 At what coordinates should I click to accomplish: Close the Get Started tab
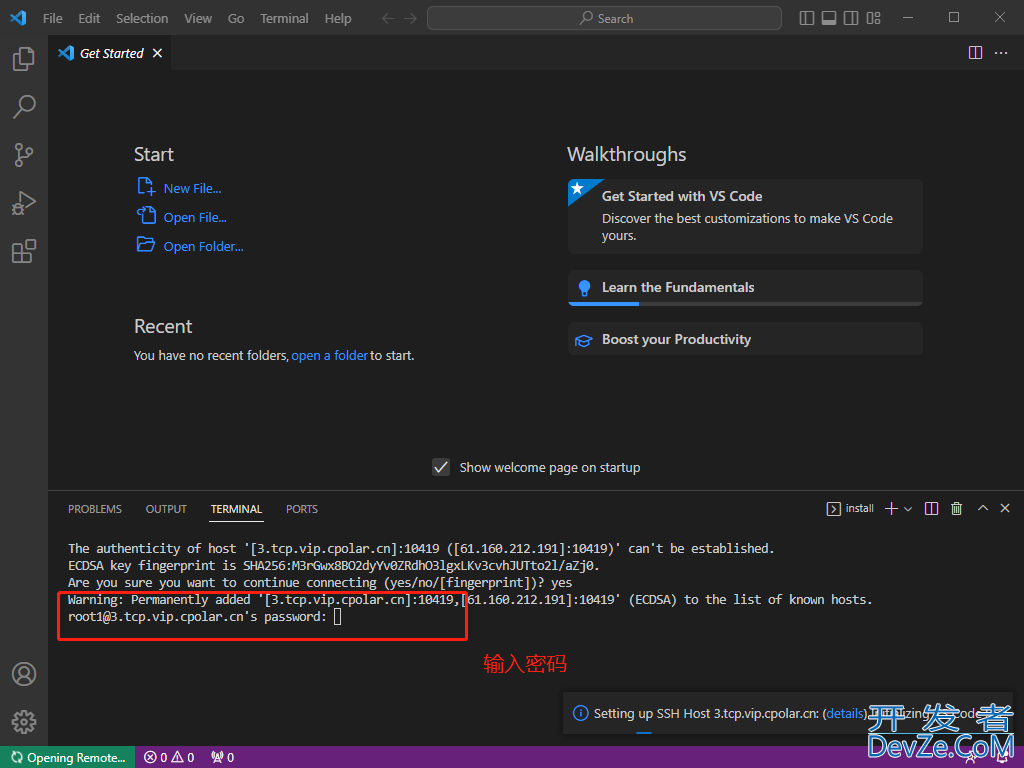(157, 54)
